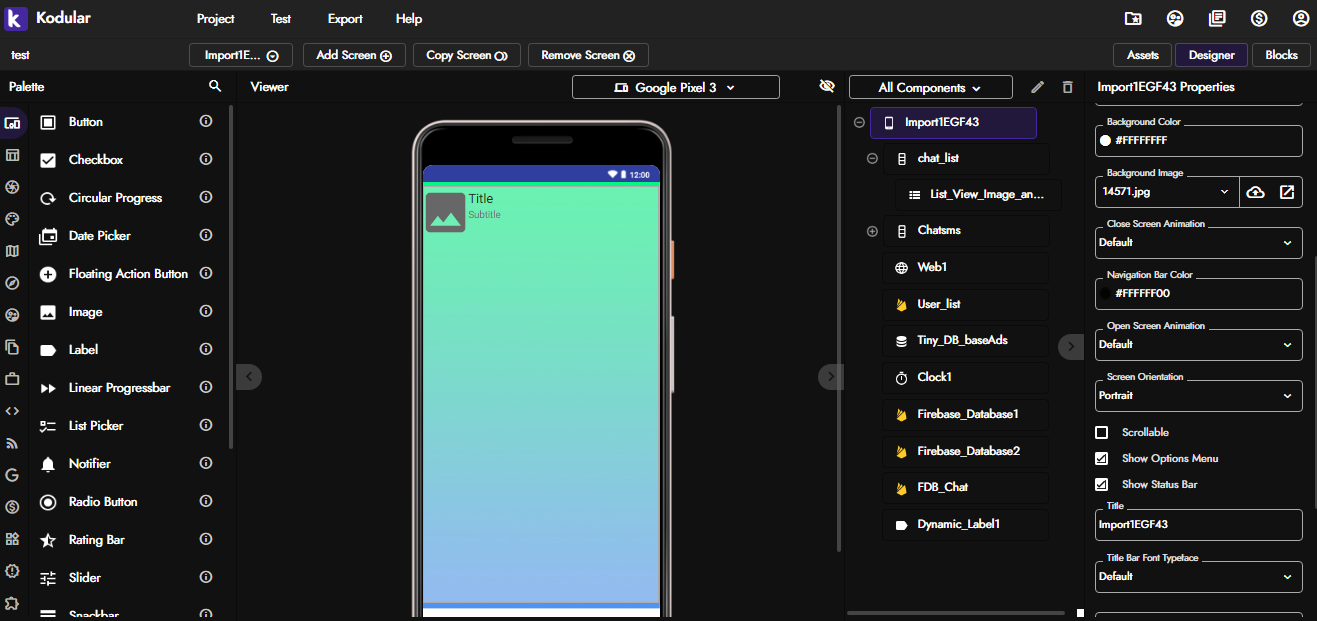
Task: Click the upload background image cloud icon
Action: (1255, 192)
